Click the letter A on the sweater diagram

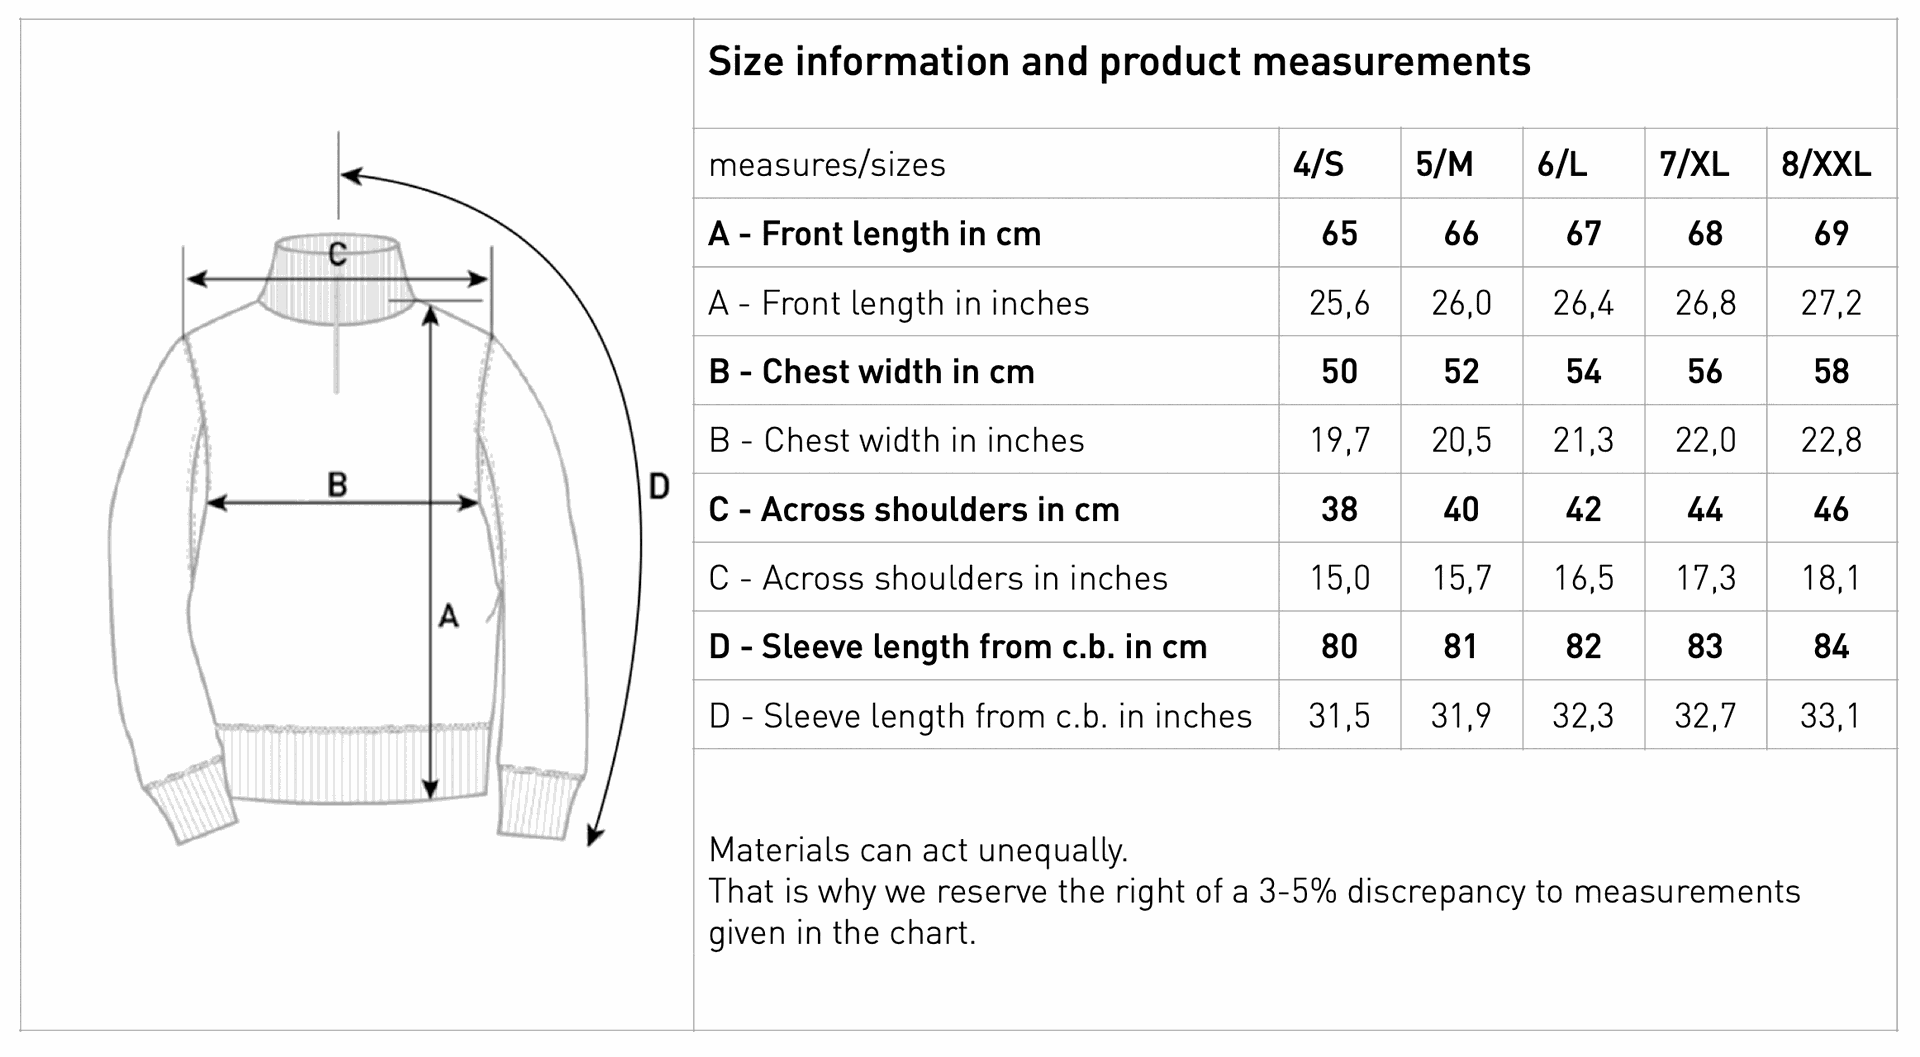pyautogui.click(x=449, y=616)
